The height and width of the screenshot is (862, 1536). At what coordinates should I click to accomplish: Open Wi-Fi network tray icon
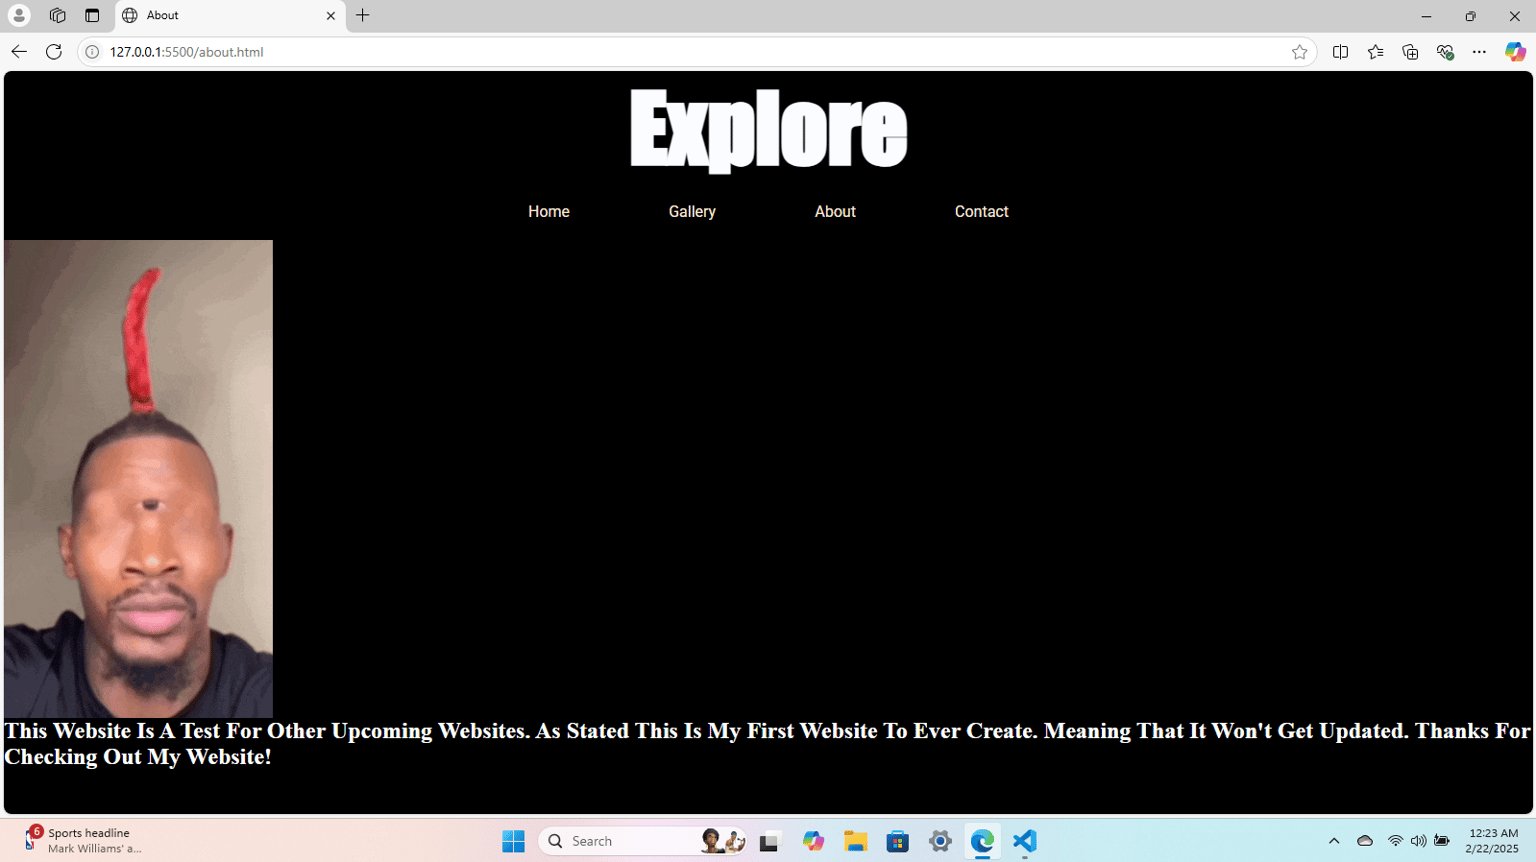[1395, 841]
